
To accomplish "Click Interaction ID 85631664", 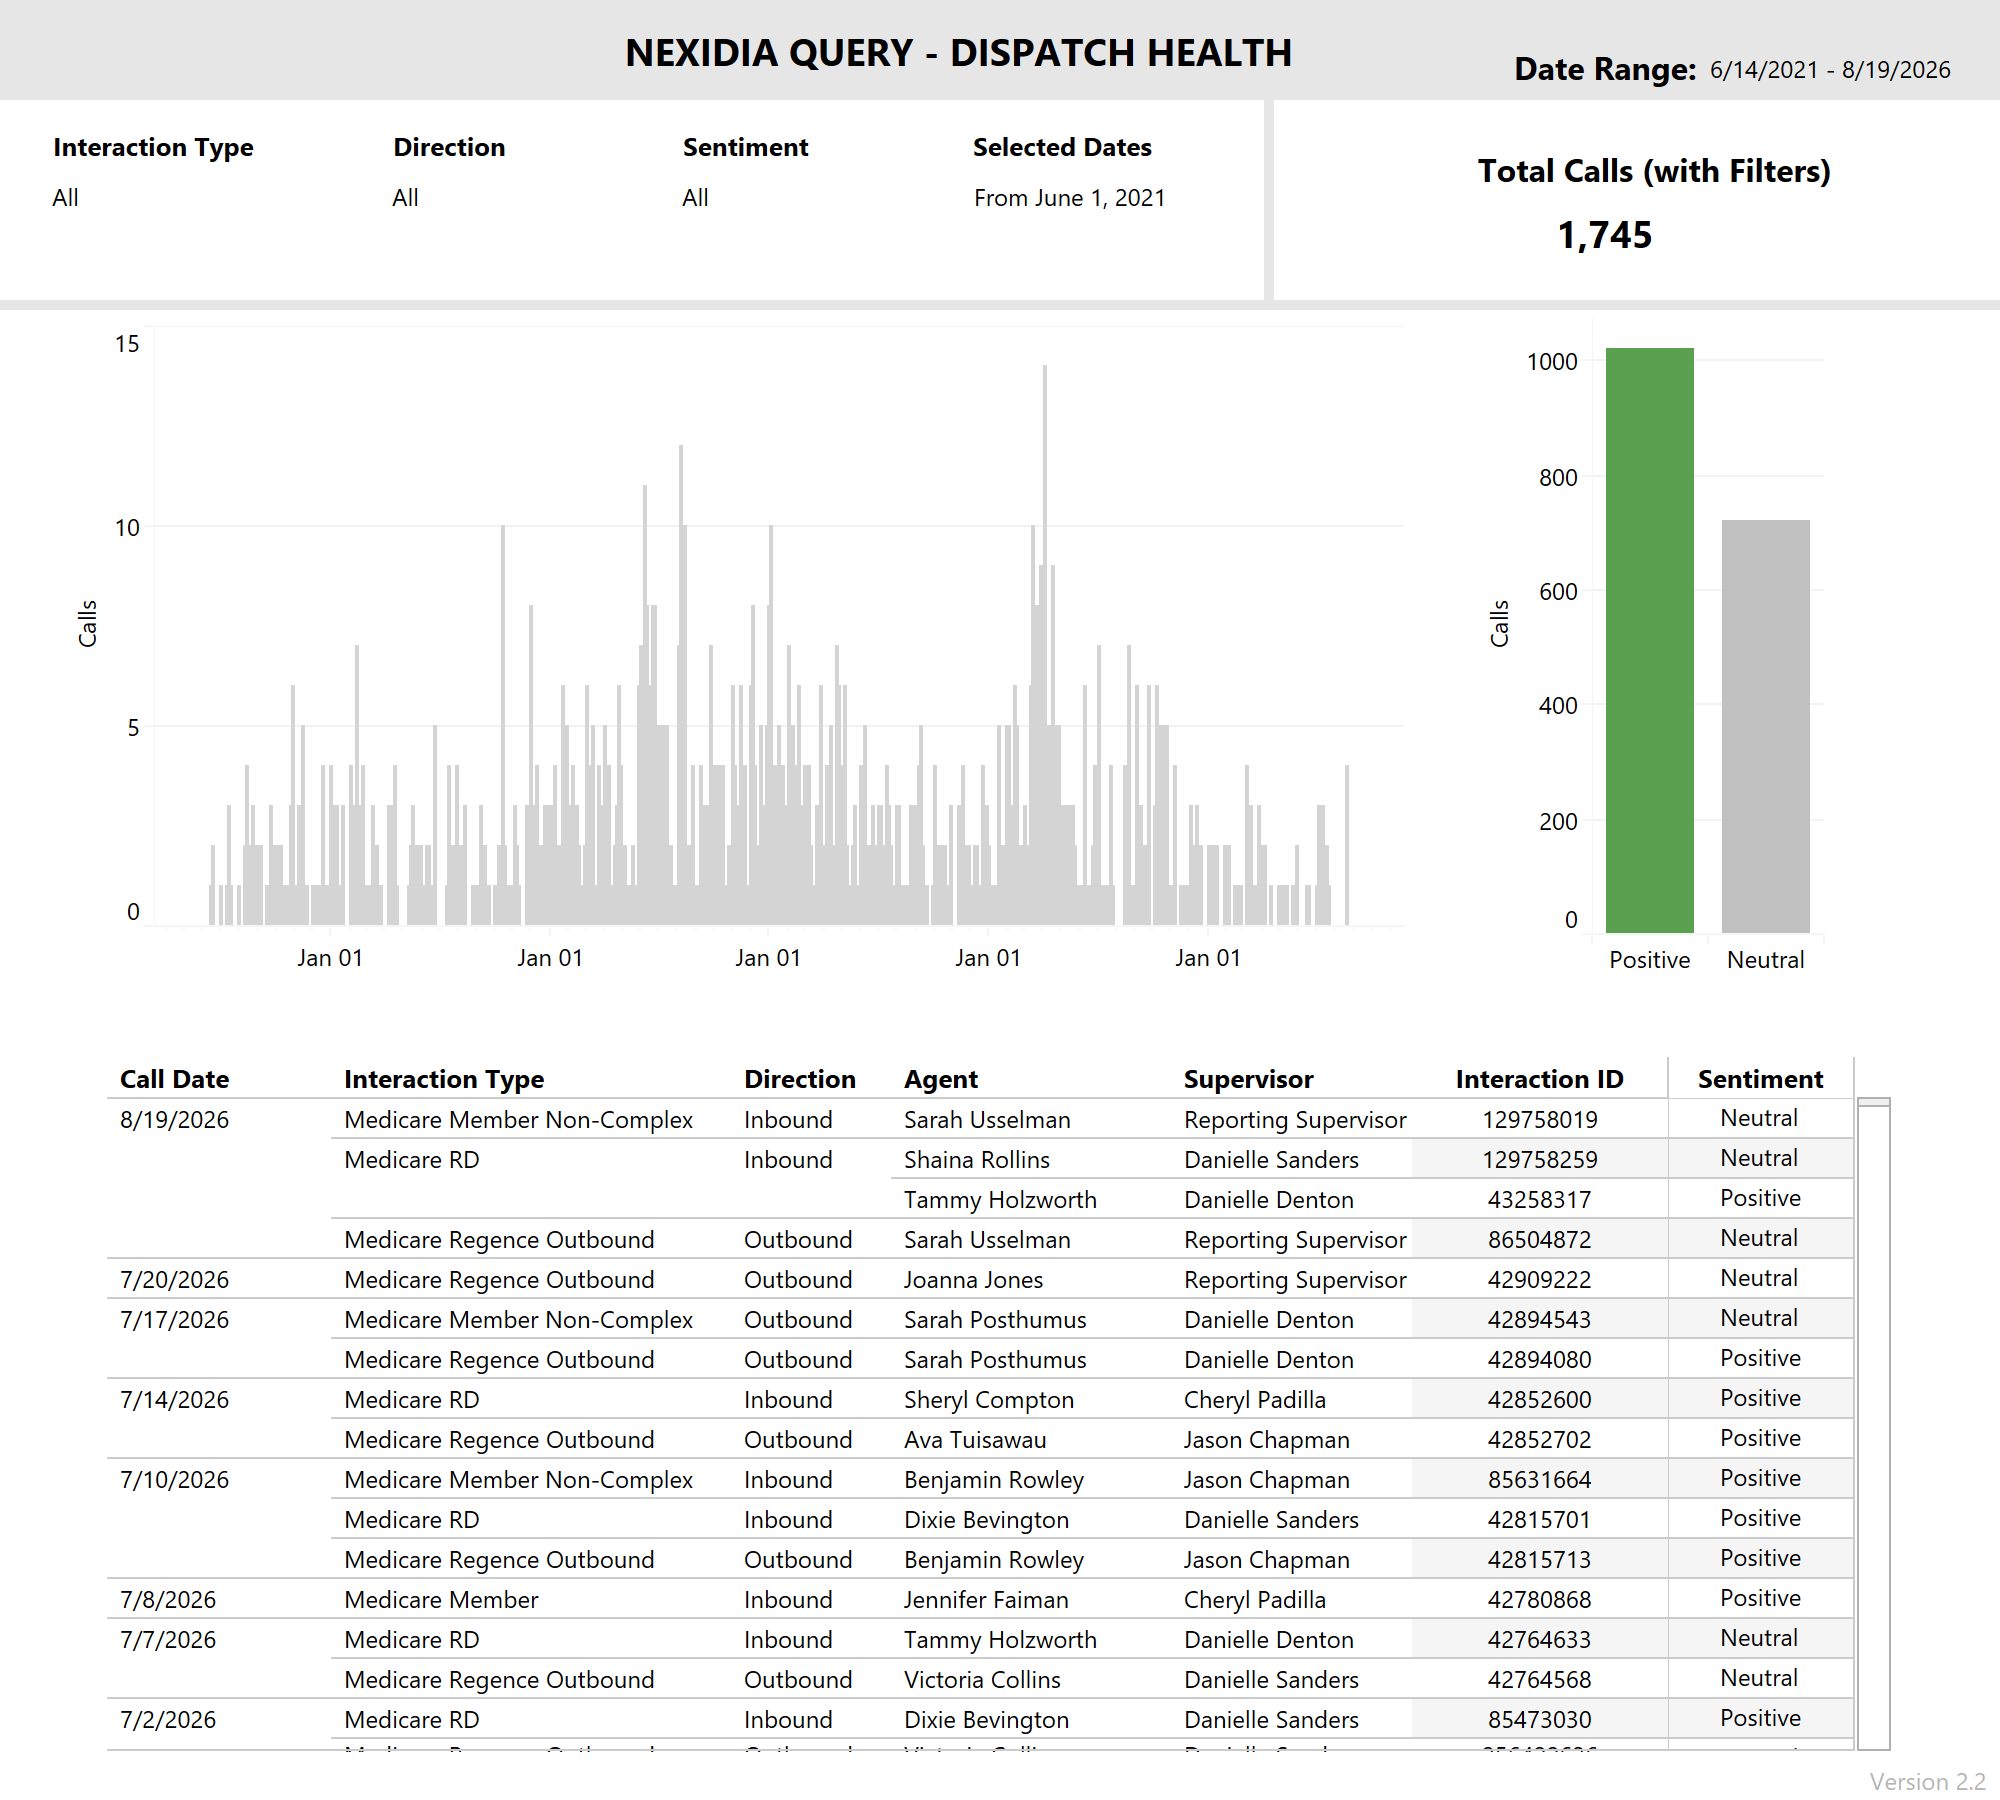I will point(1539,1479).
